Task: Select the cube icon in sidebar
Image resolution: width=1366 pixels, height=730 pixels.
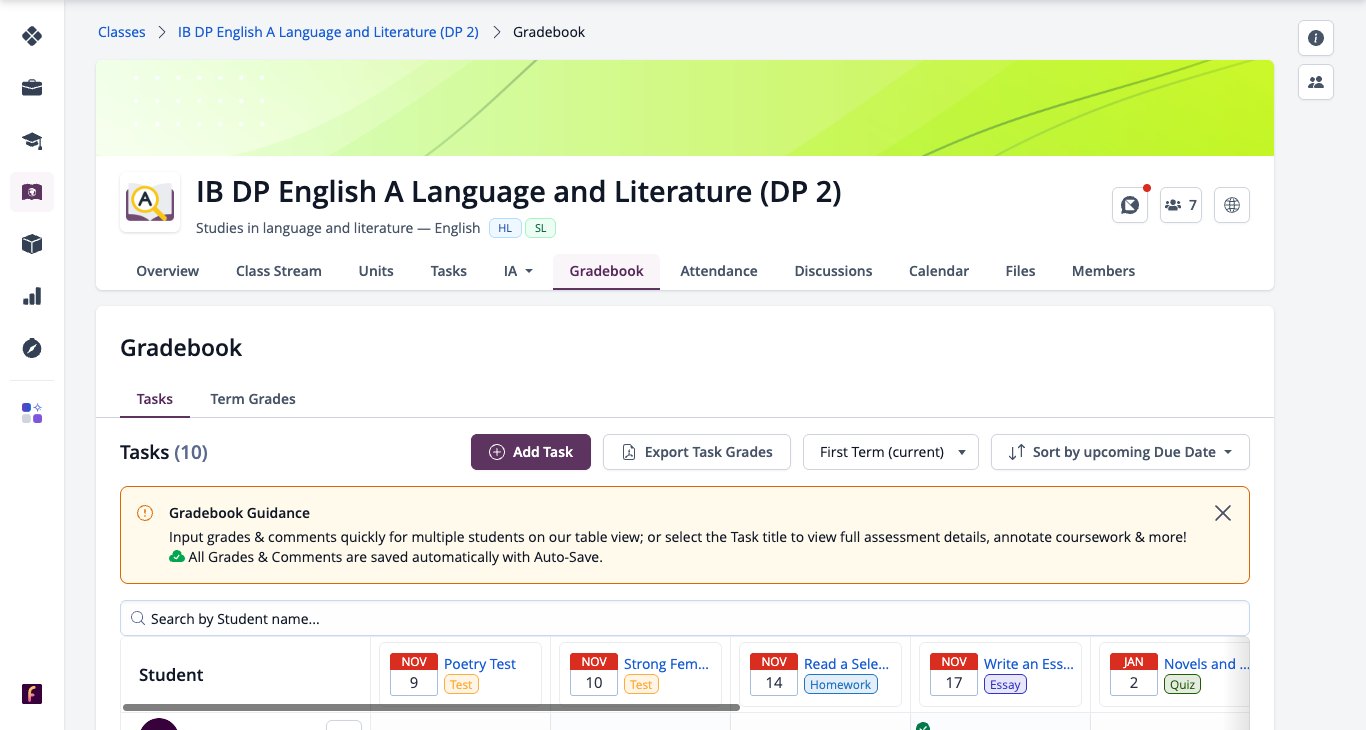Action: point(32,244)
